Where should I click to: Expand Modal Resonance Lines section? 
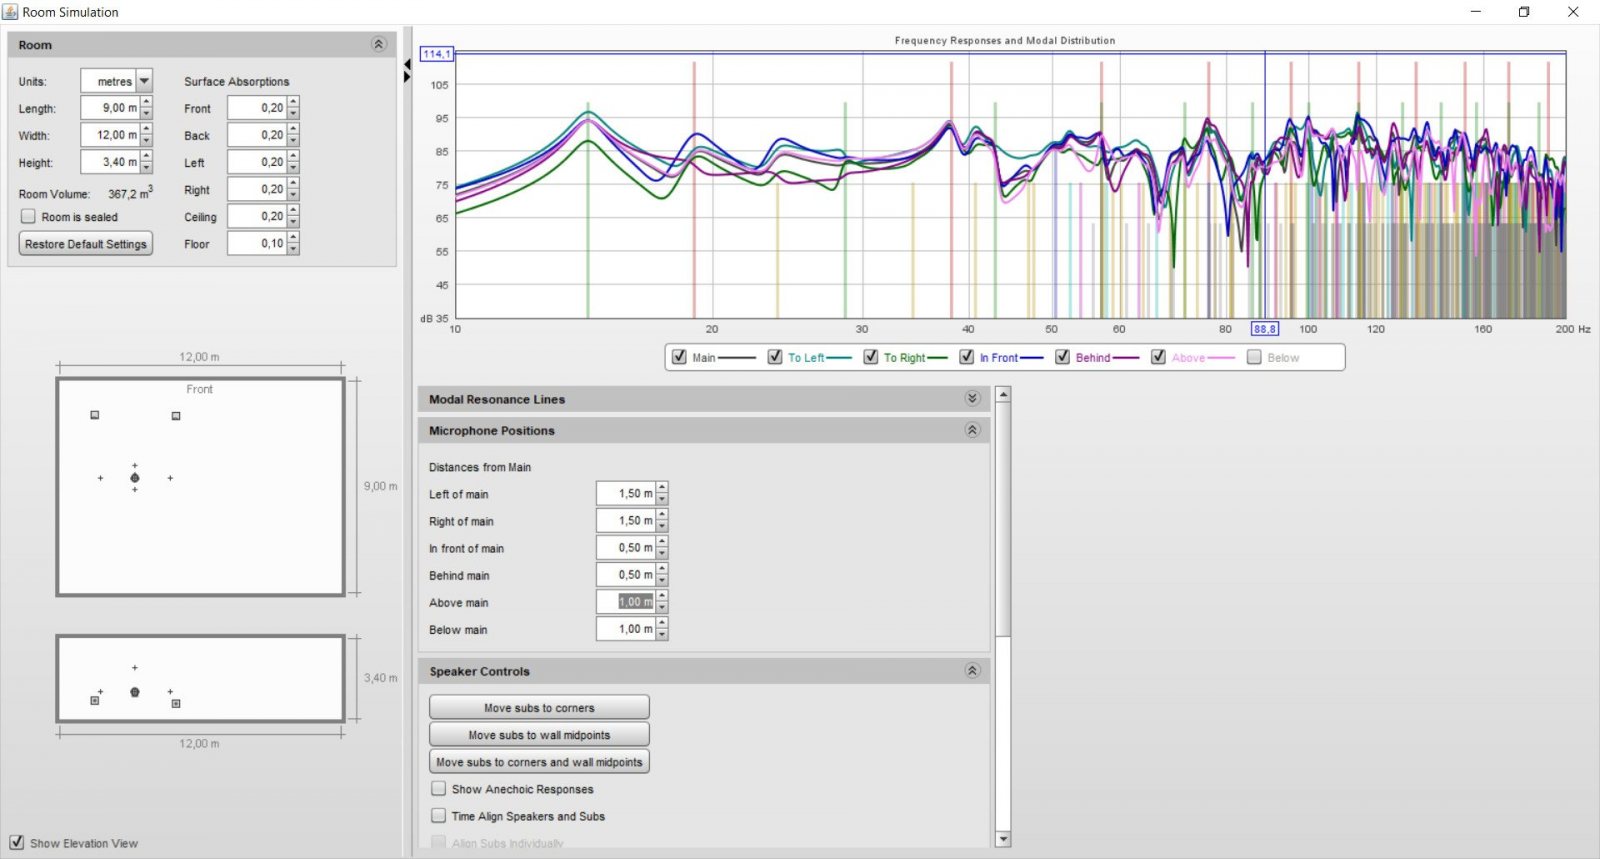[x=972, y=398]
